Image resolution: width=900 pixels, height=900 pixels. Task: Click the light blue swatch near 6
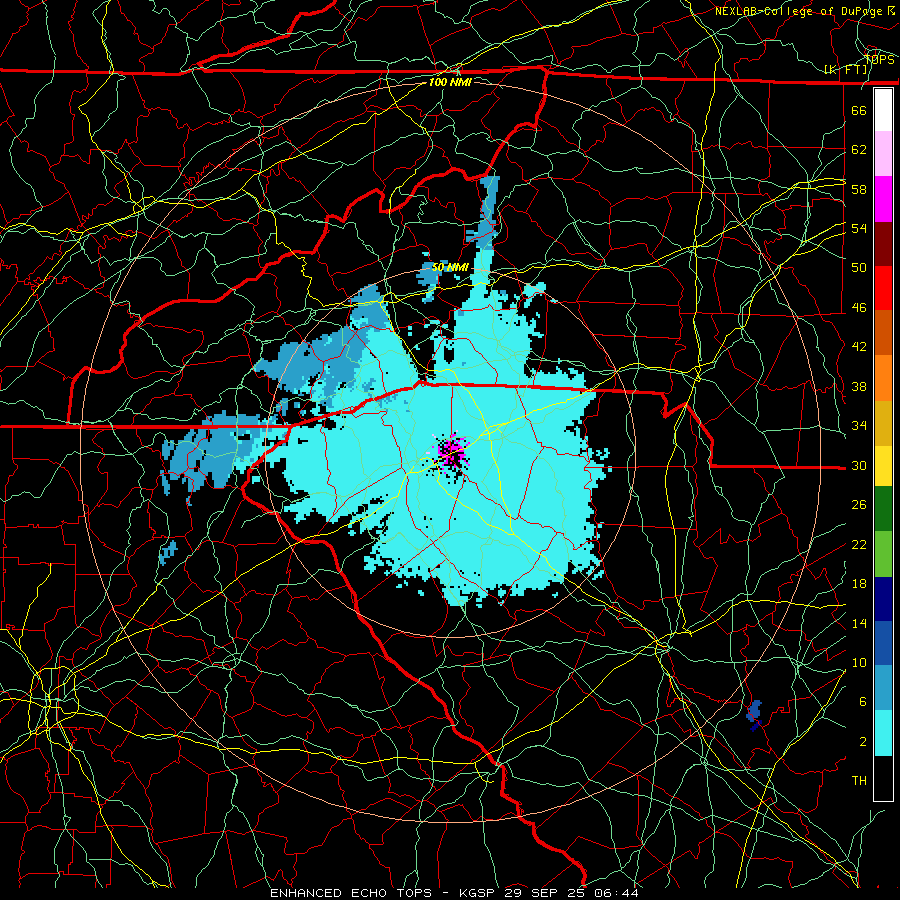[883, 688]
